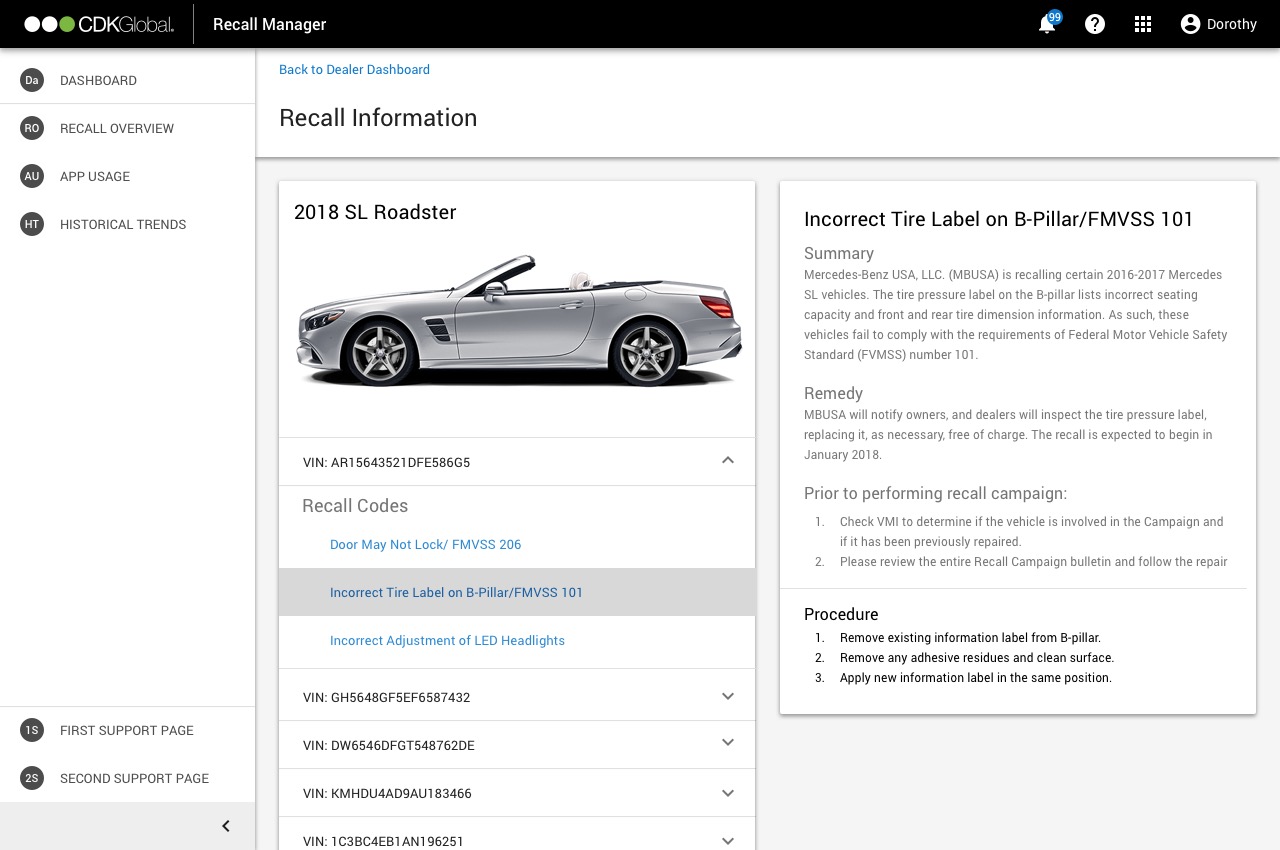Click the 1S first support badge icon

(32, 730)
